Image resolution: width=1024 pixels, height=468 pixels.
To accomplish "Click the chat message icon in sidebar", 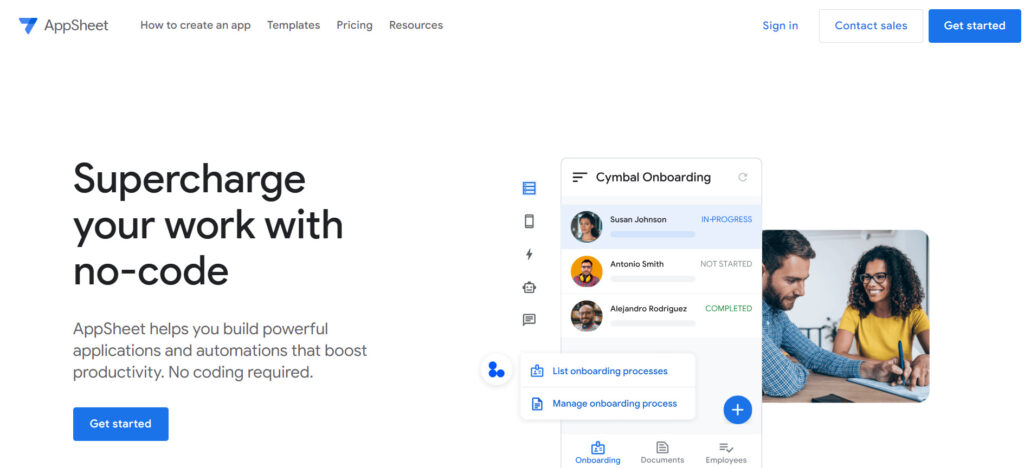I will (x=529, y=320).
